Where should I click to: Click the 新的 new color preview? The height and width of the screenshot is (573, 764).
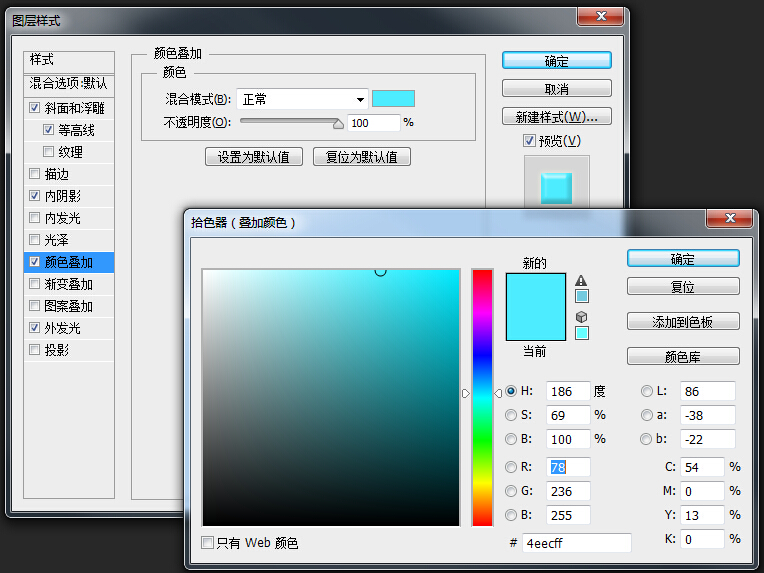tap(535, 290)
